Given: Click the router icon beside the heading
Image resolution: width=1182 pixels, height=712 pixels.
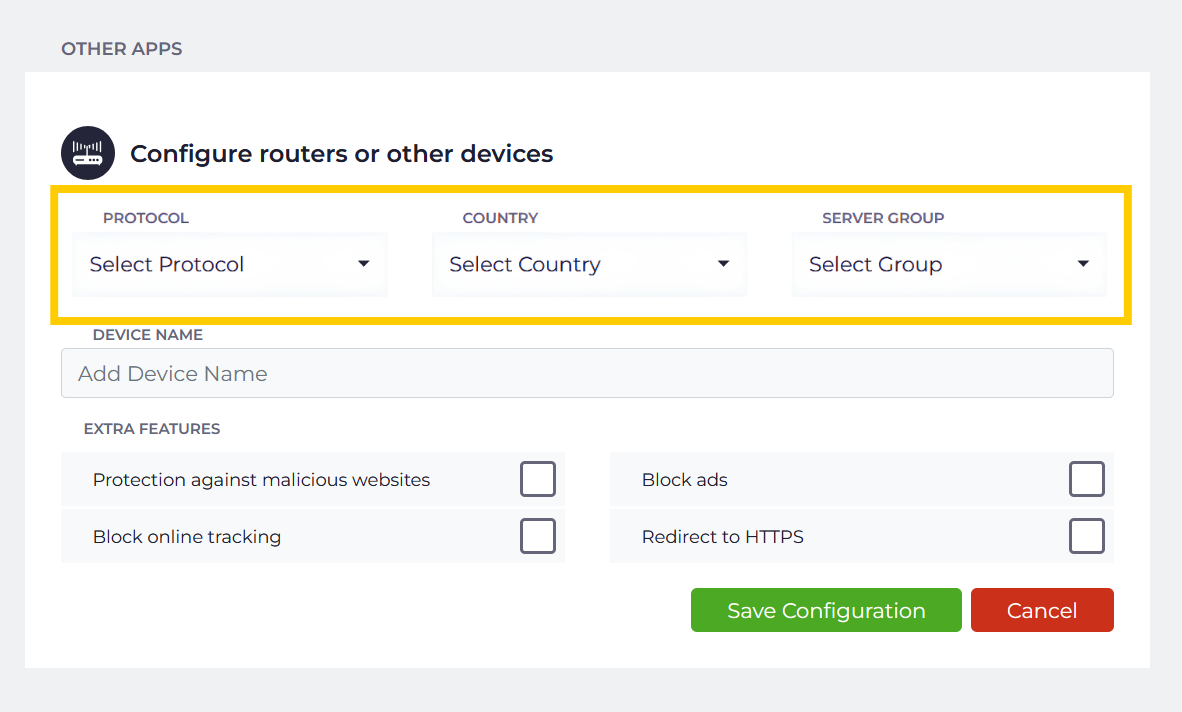Looking at the screenshot, I should (x=88, y=153).
